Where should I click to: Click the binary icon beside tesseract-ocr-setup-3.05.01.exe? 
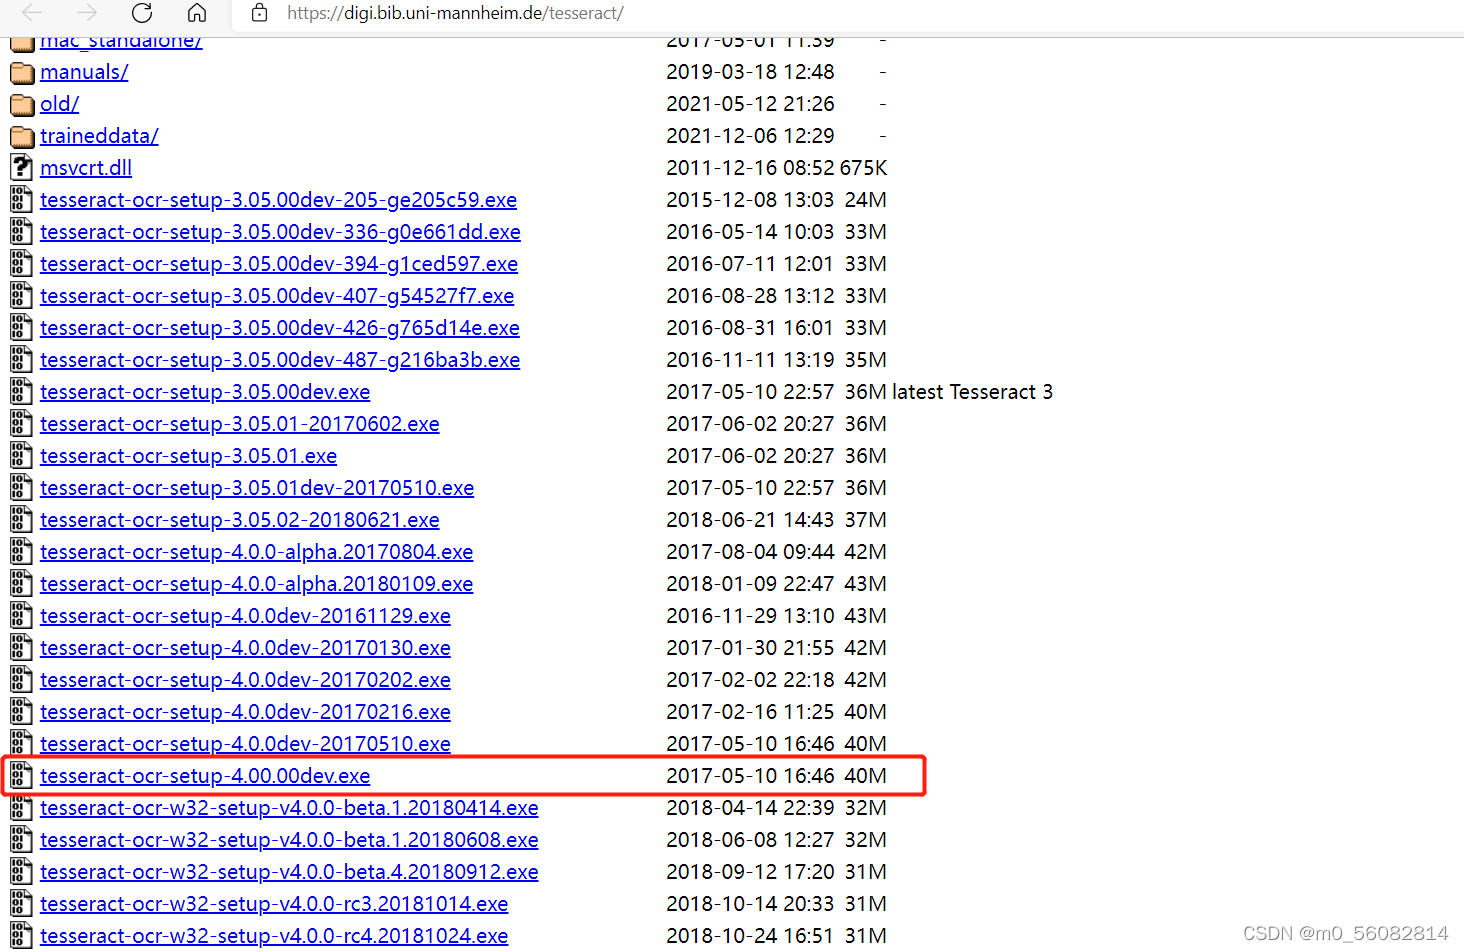(22, 456)
